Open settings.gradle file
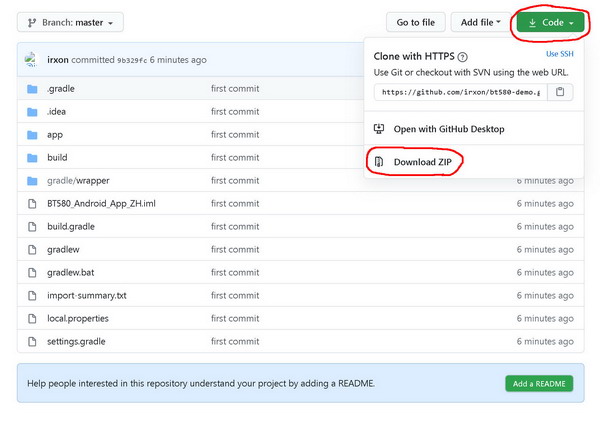 pyautogui.click(x=76, y=341)
